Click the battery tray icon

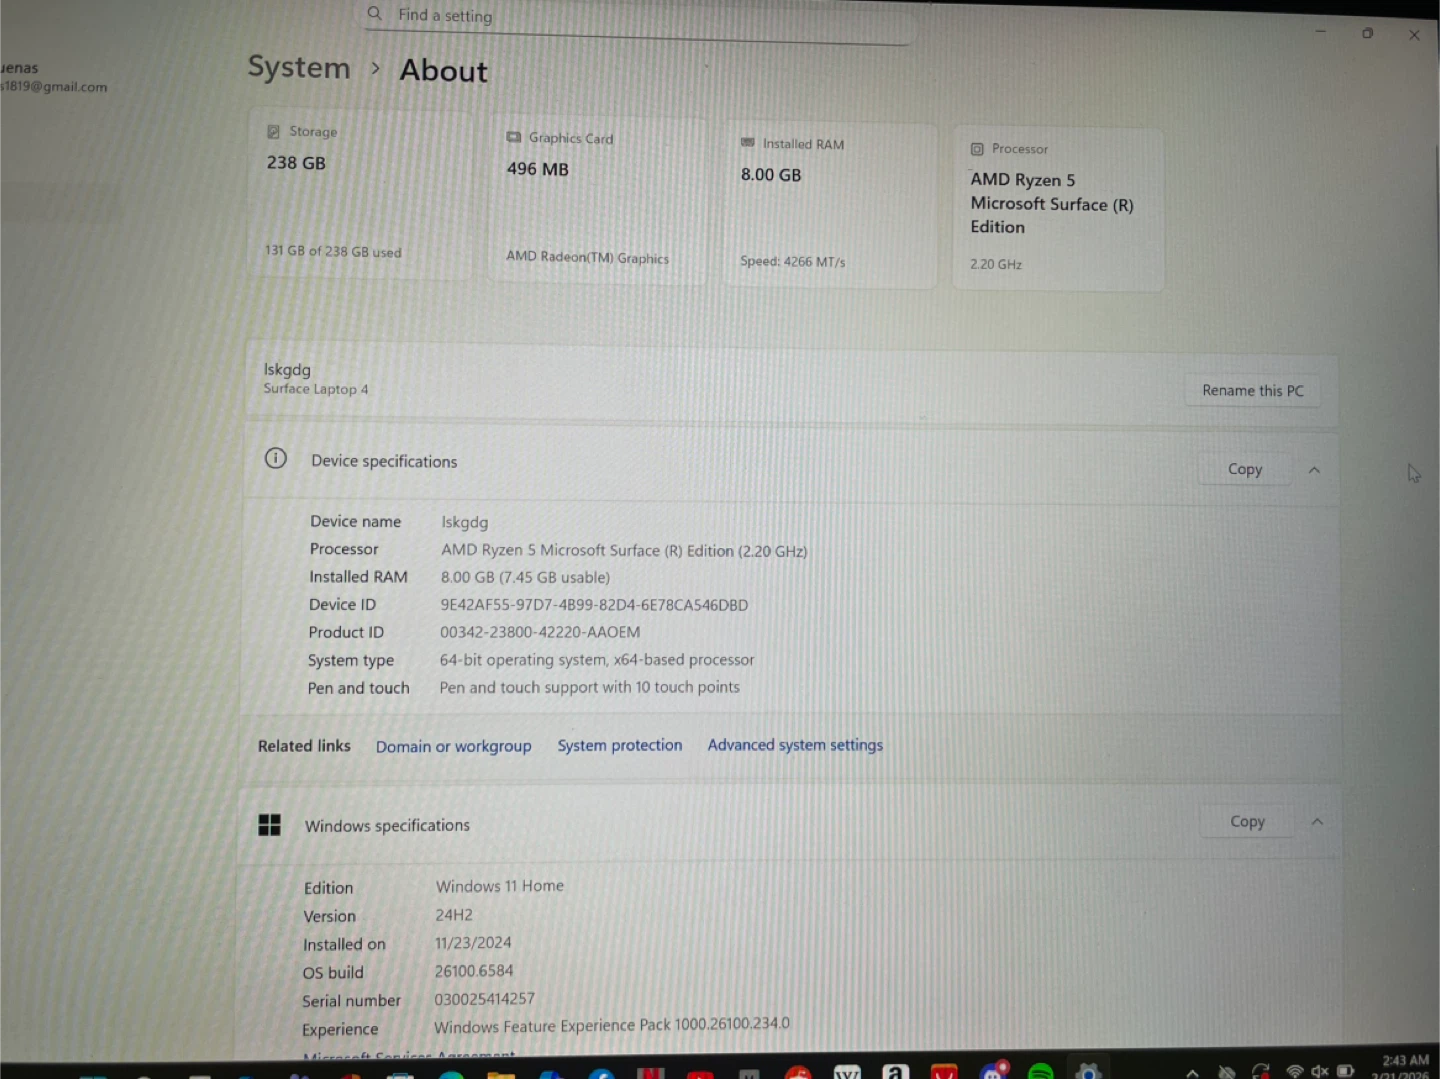coord(1346,1072)
